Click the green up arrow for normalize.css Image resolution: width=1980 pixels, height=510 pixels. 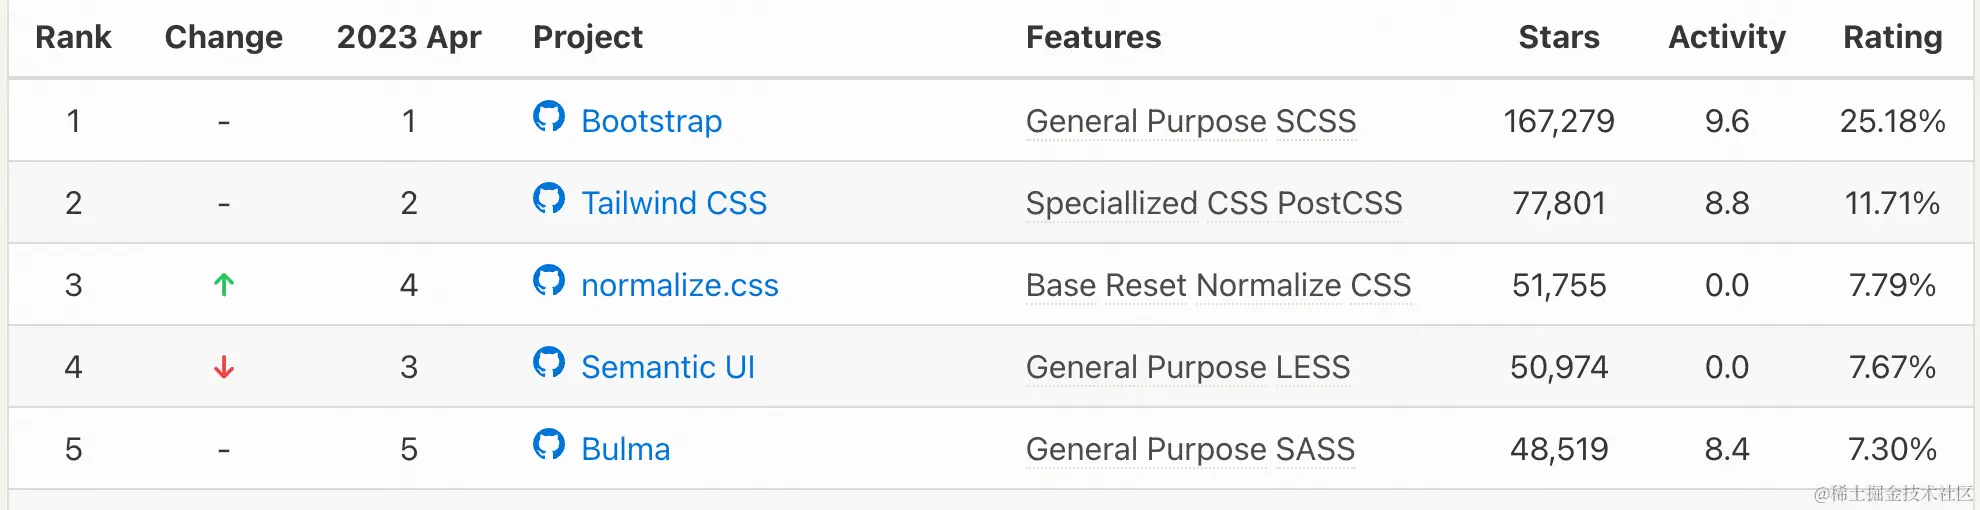point(224,285)
